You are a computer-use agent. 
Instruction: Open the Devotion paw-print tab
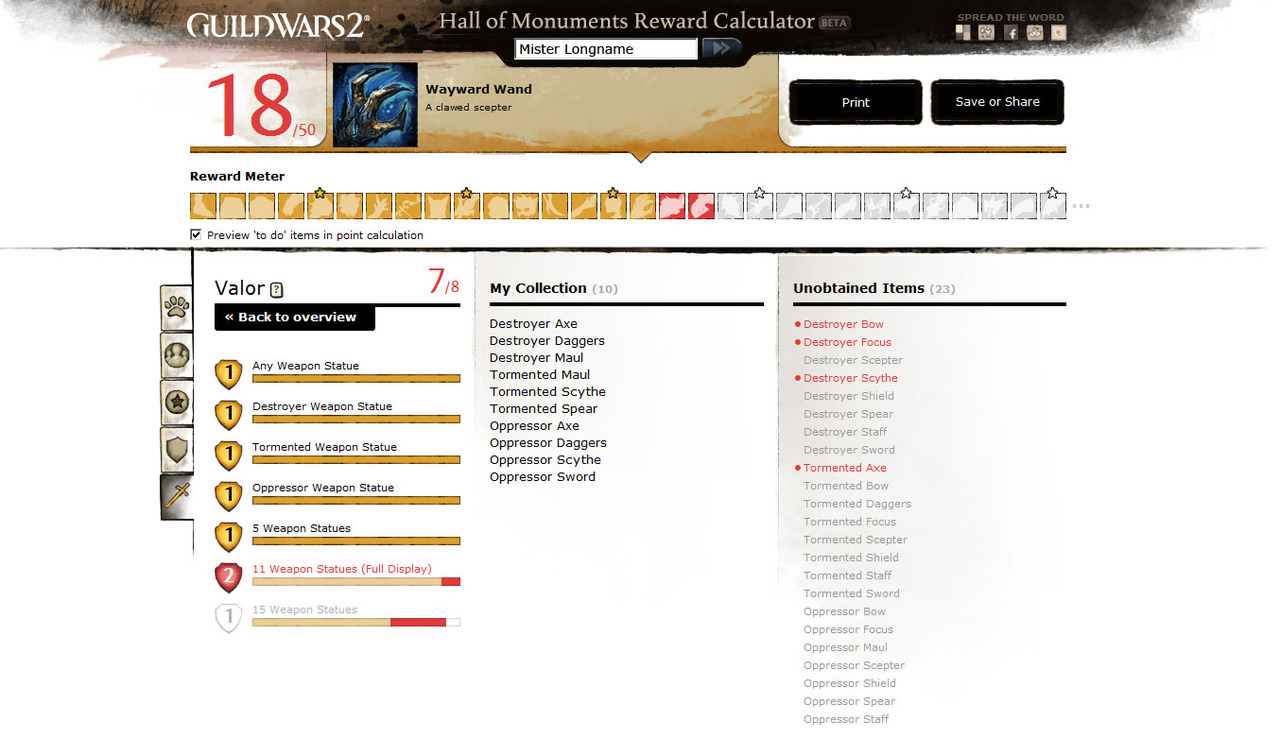pyautogui.click(x=177, y=308)
